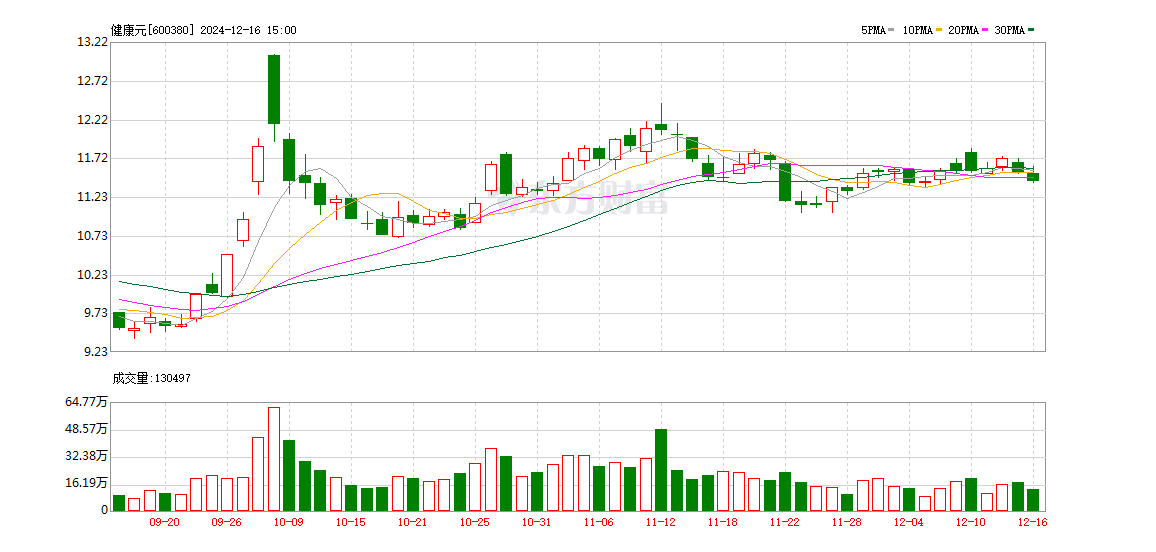1156x552 pixels.
Task: Click the 12-10 date label
Action: pyautogui.click(x=970, y=522)
